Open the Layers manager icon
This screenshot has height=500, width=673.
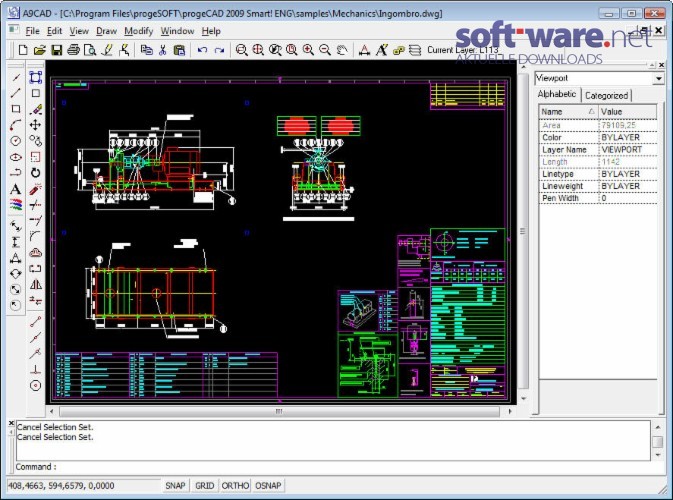click(x=415, y=50)
